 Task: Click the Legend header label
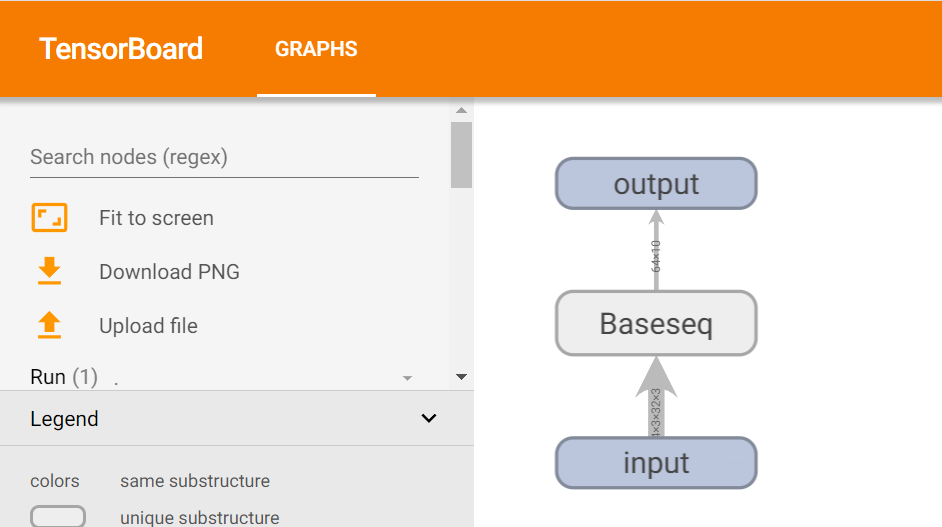pos(65,419)
